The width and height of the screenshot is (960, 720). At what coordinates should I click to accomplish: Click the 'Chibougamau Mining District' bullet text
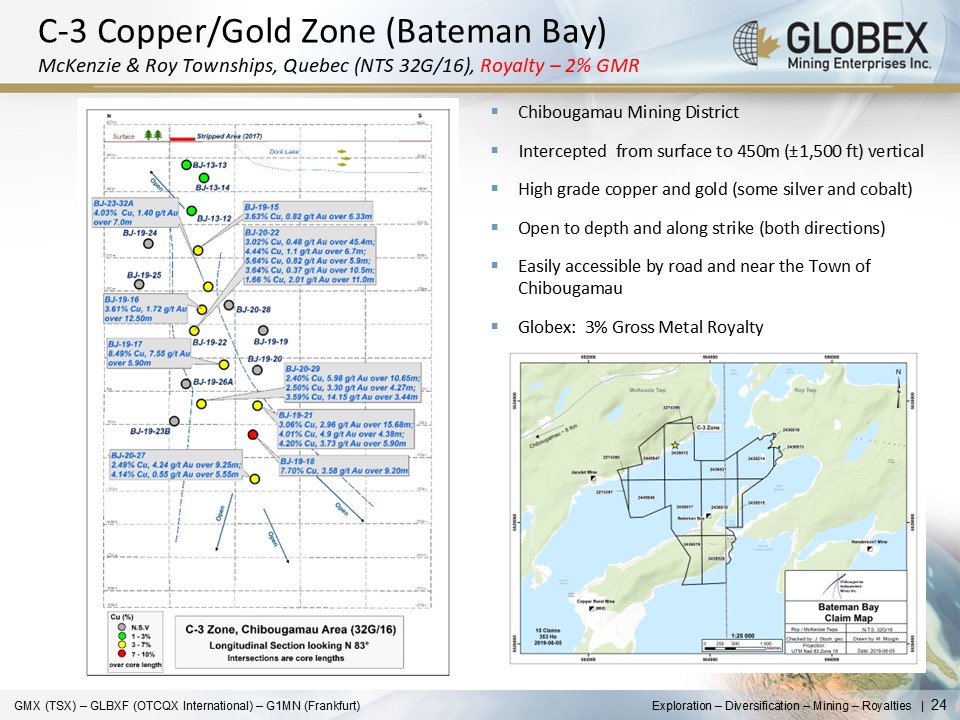(628, 112)
